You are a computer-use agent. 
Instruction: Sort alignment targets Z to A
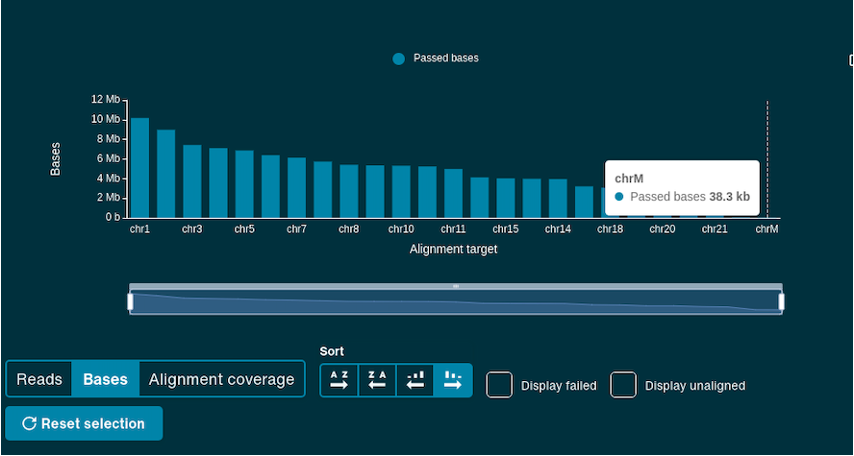coord(377,380)
